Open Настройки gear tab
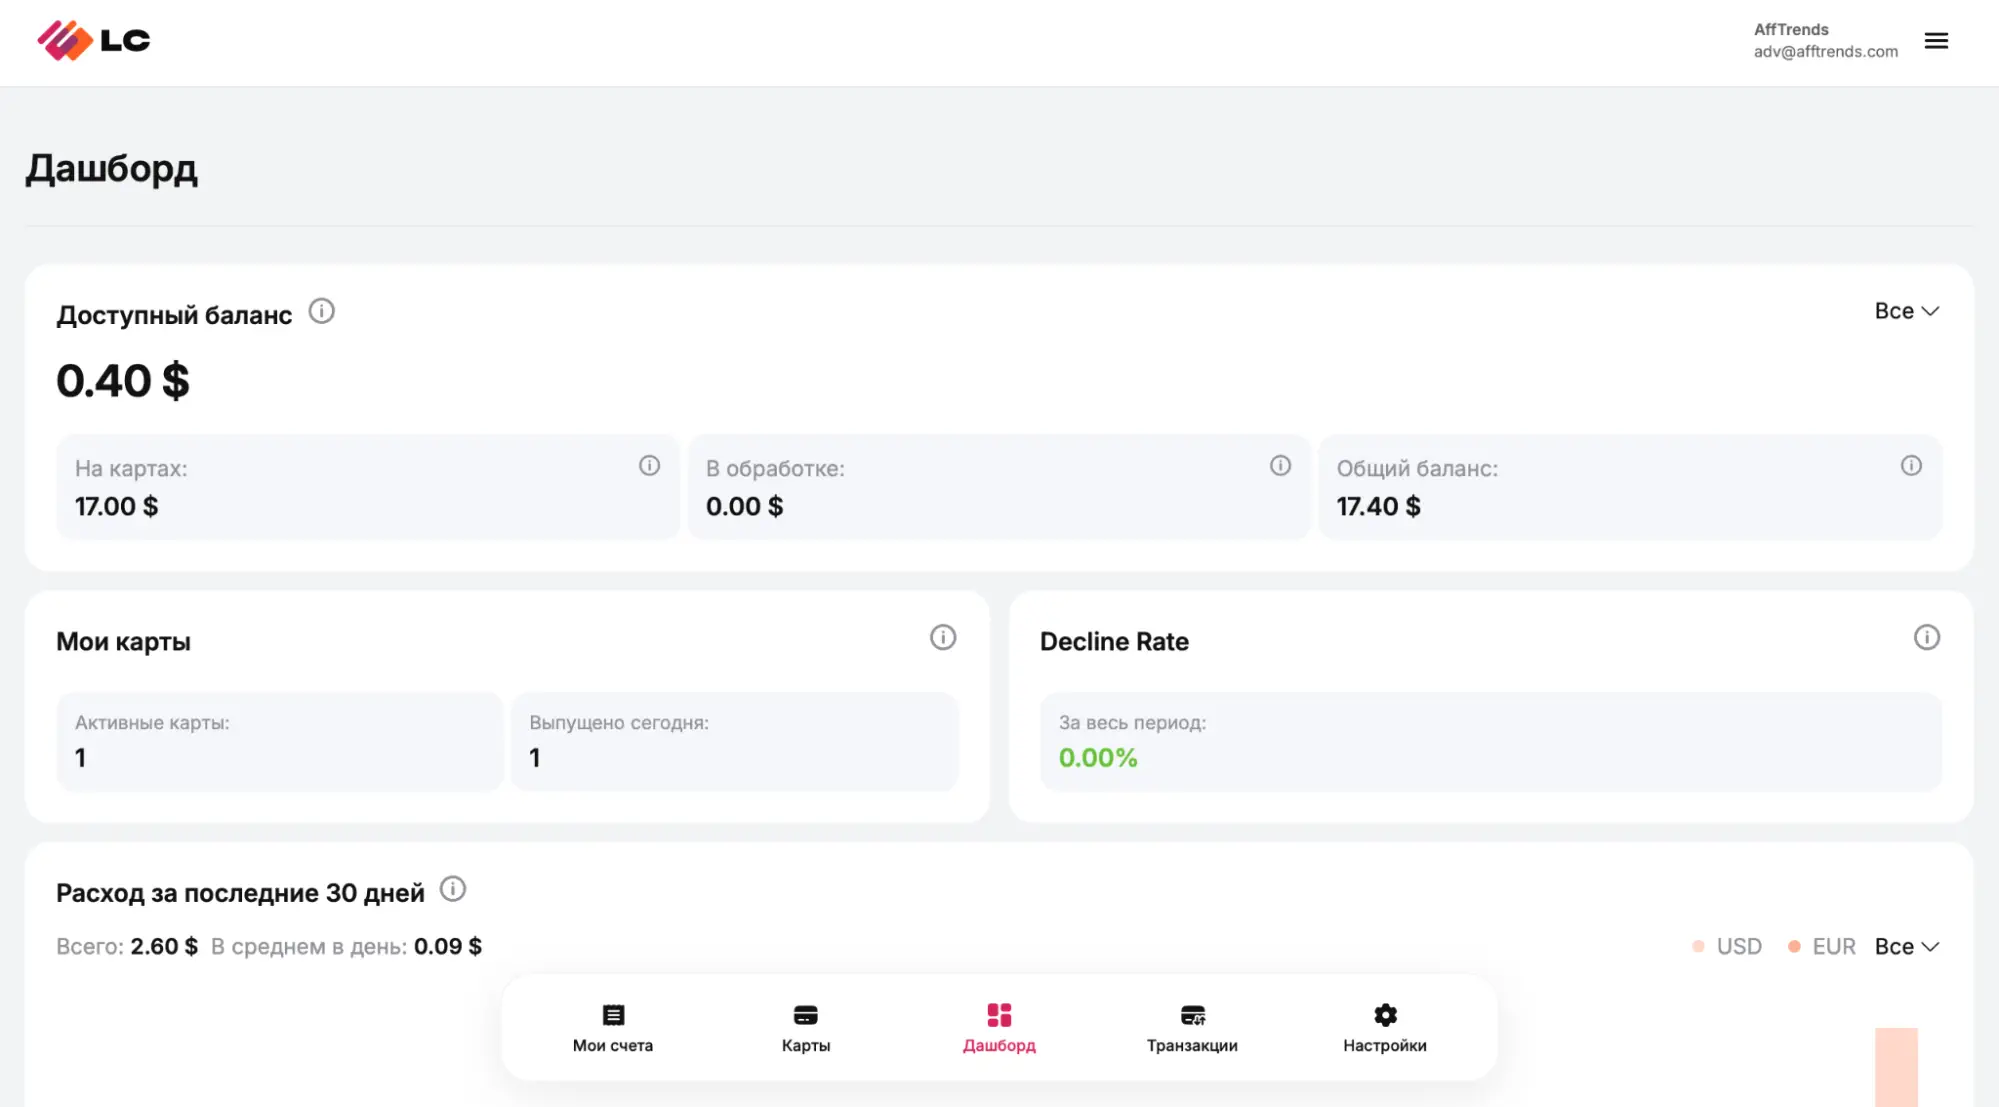1999x1107 pixels. pos(1385,1029)
